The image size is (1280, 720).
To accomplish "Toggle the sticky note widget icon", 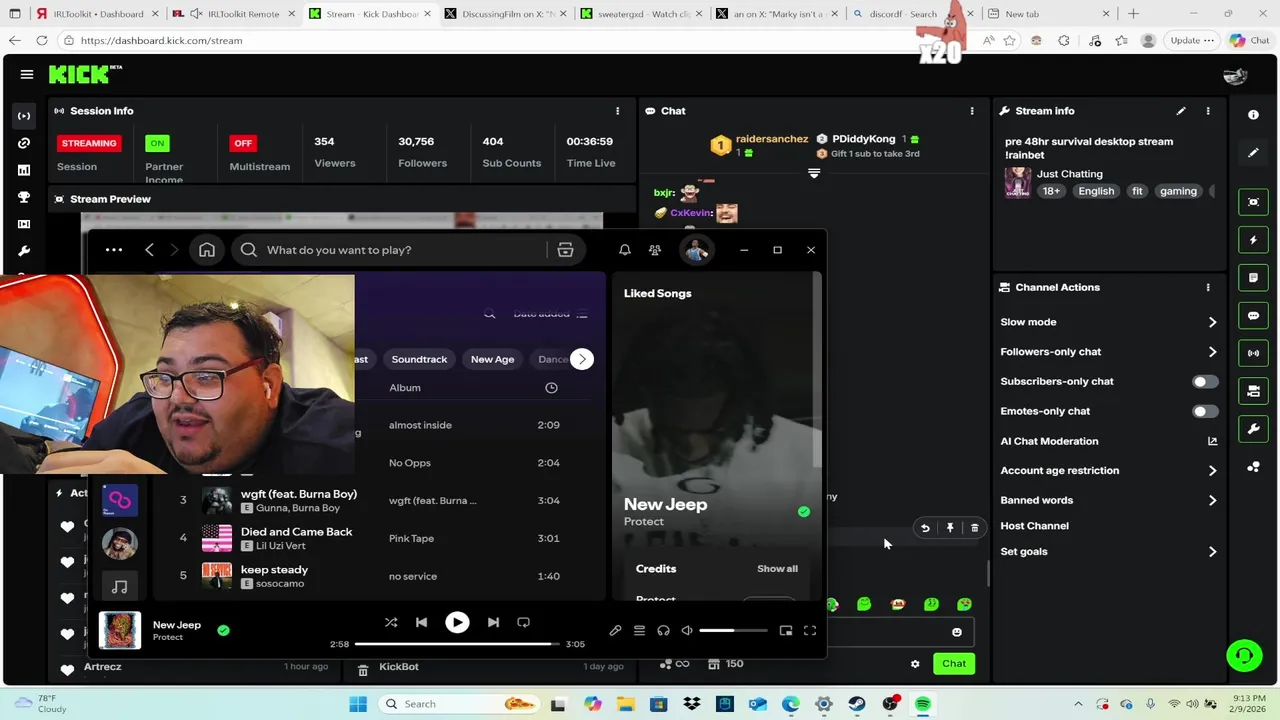I will click(1253, 277).
